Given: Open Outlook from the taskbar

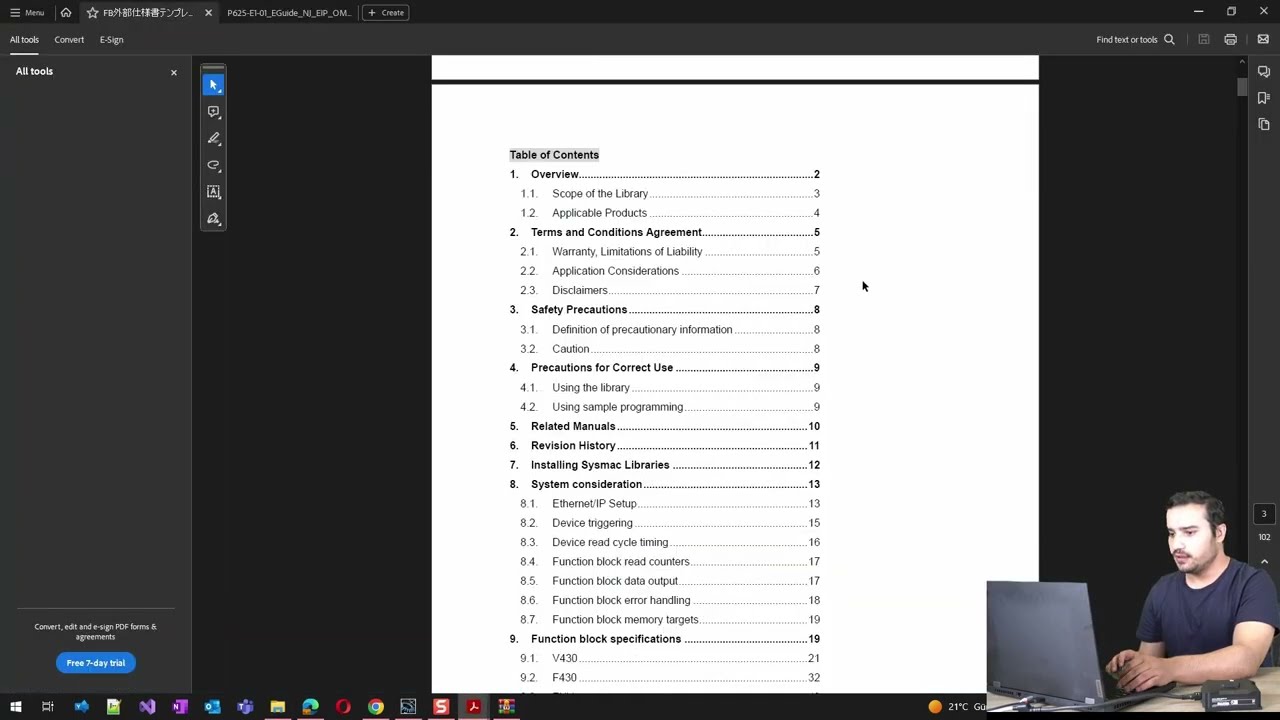Looking at the screenshot, I should coord(212,707).
